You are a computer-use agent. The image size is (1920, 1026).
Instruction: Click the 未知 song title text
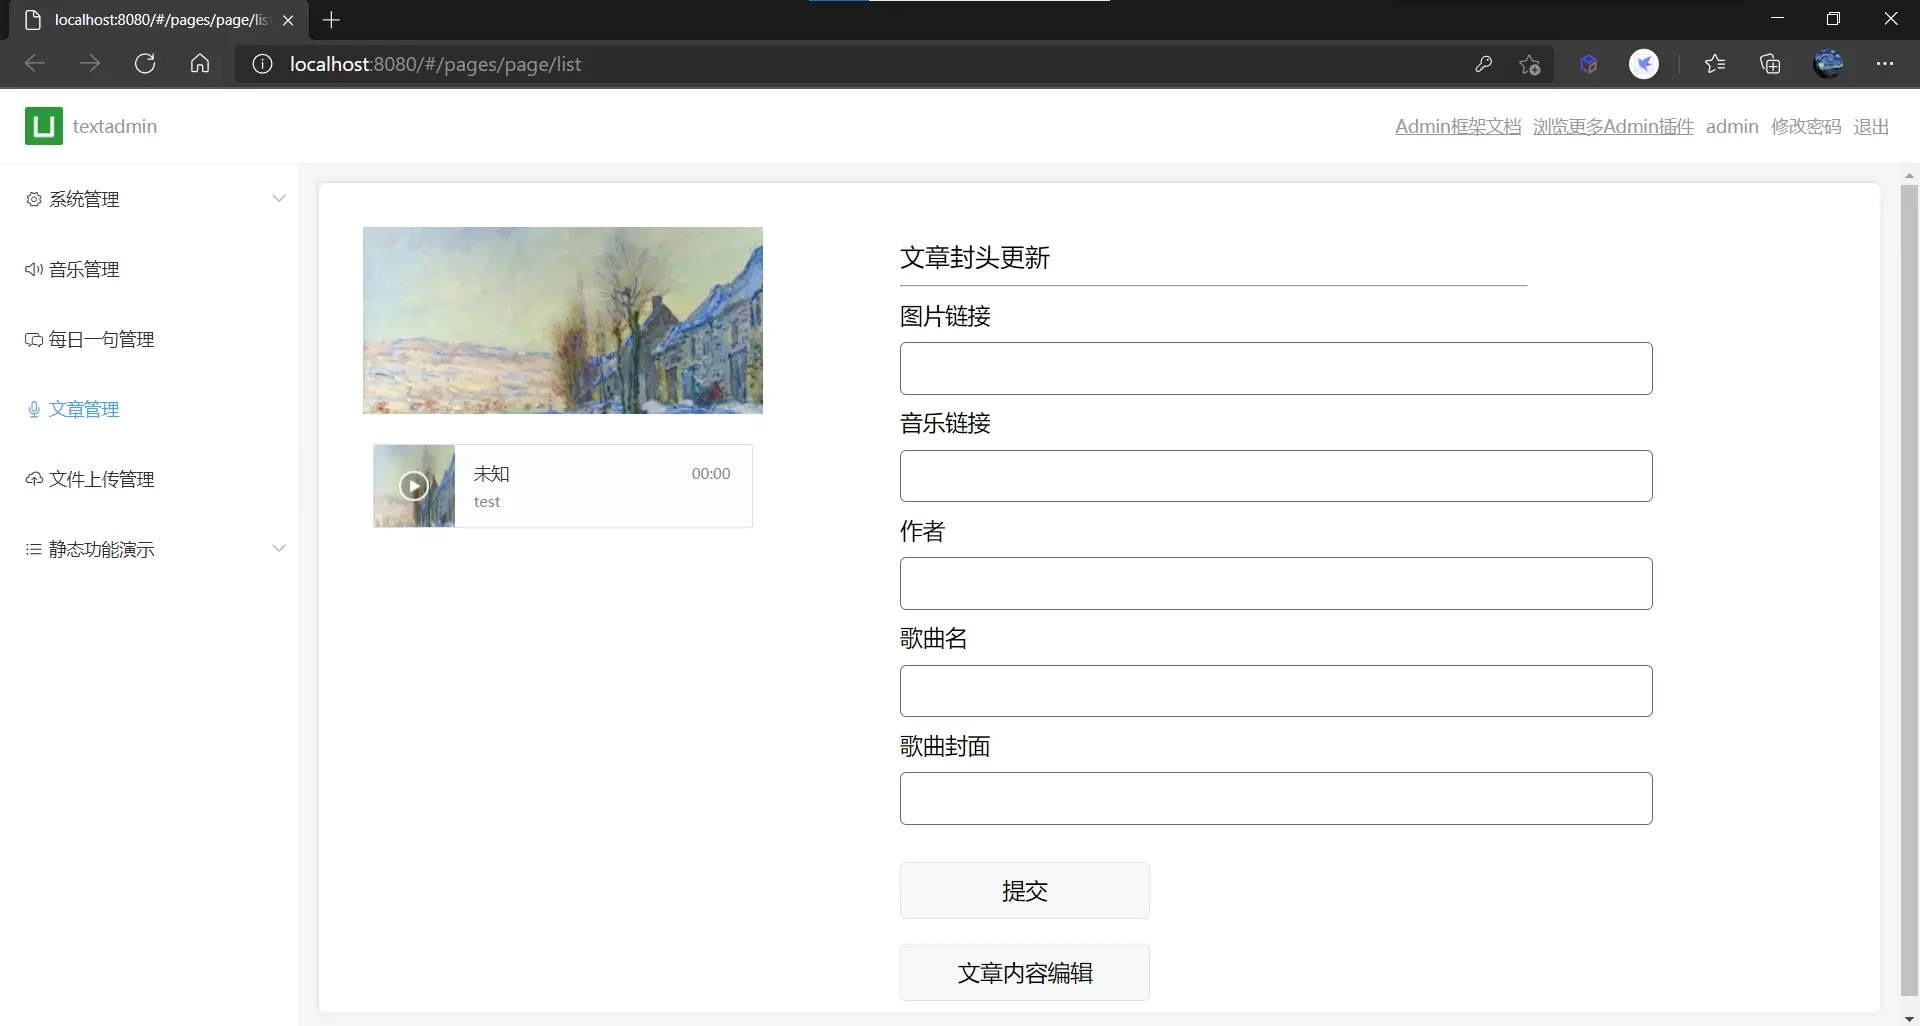tap(491, 473)
